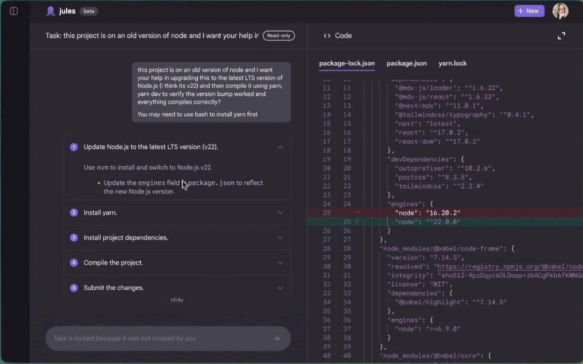The width and height of the screenshot is (583, 364).
Task: Expand the Compile the project step
Action: pyautogui.click(x=280, y=262)
